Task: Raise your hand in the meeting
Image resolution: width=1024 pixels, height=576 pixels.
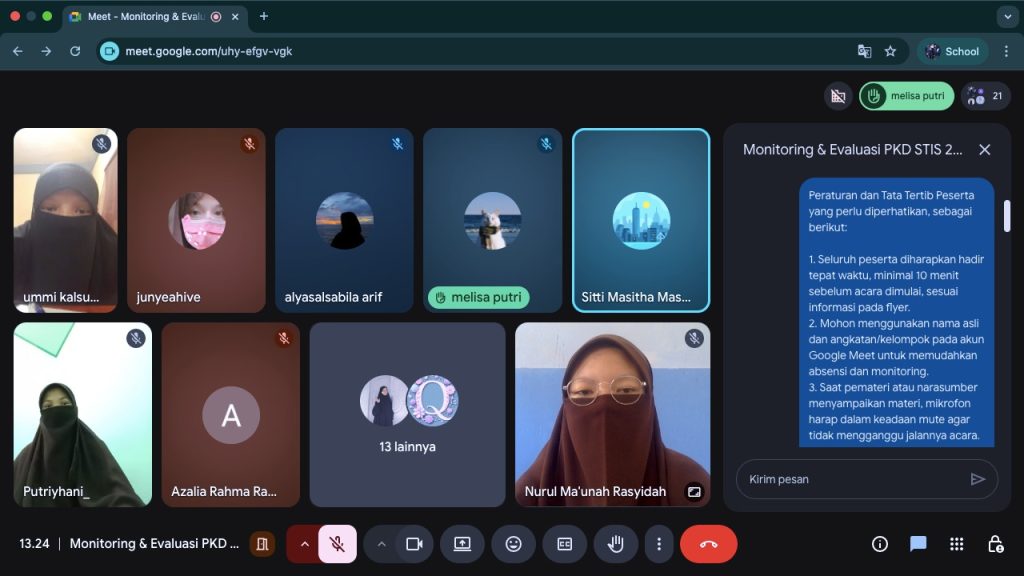Action: coord(616,544)
